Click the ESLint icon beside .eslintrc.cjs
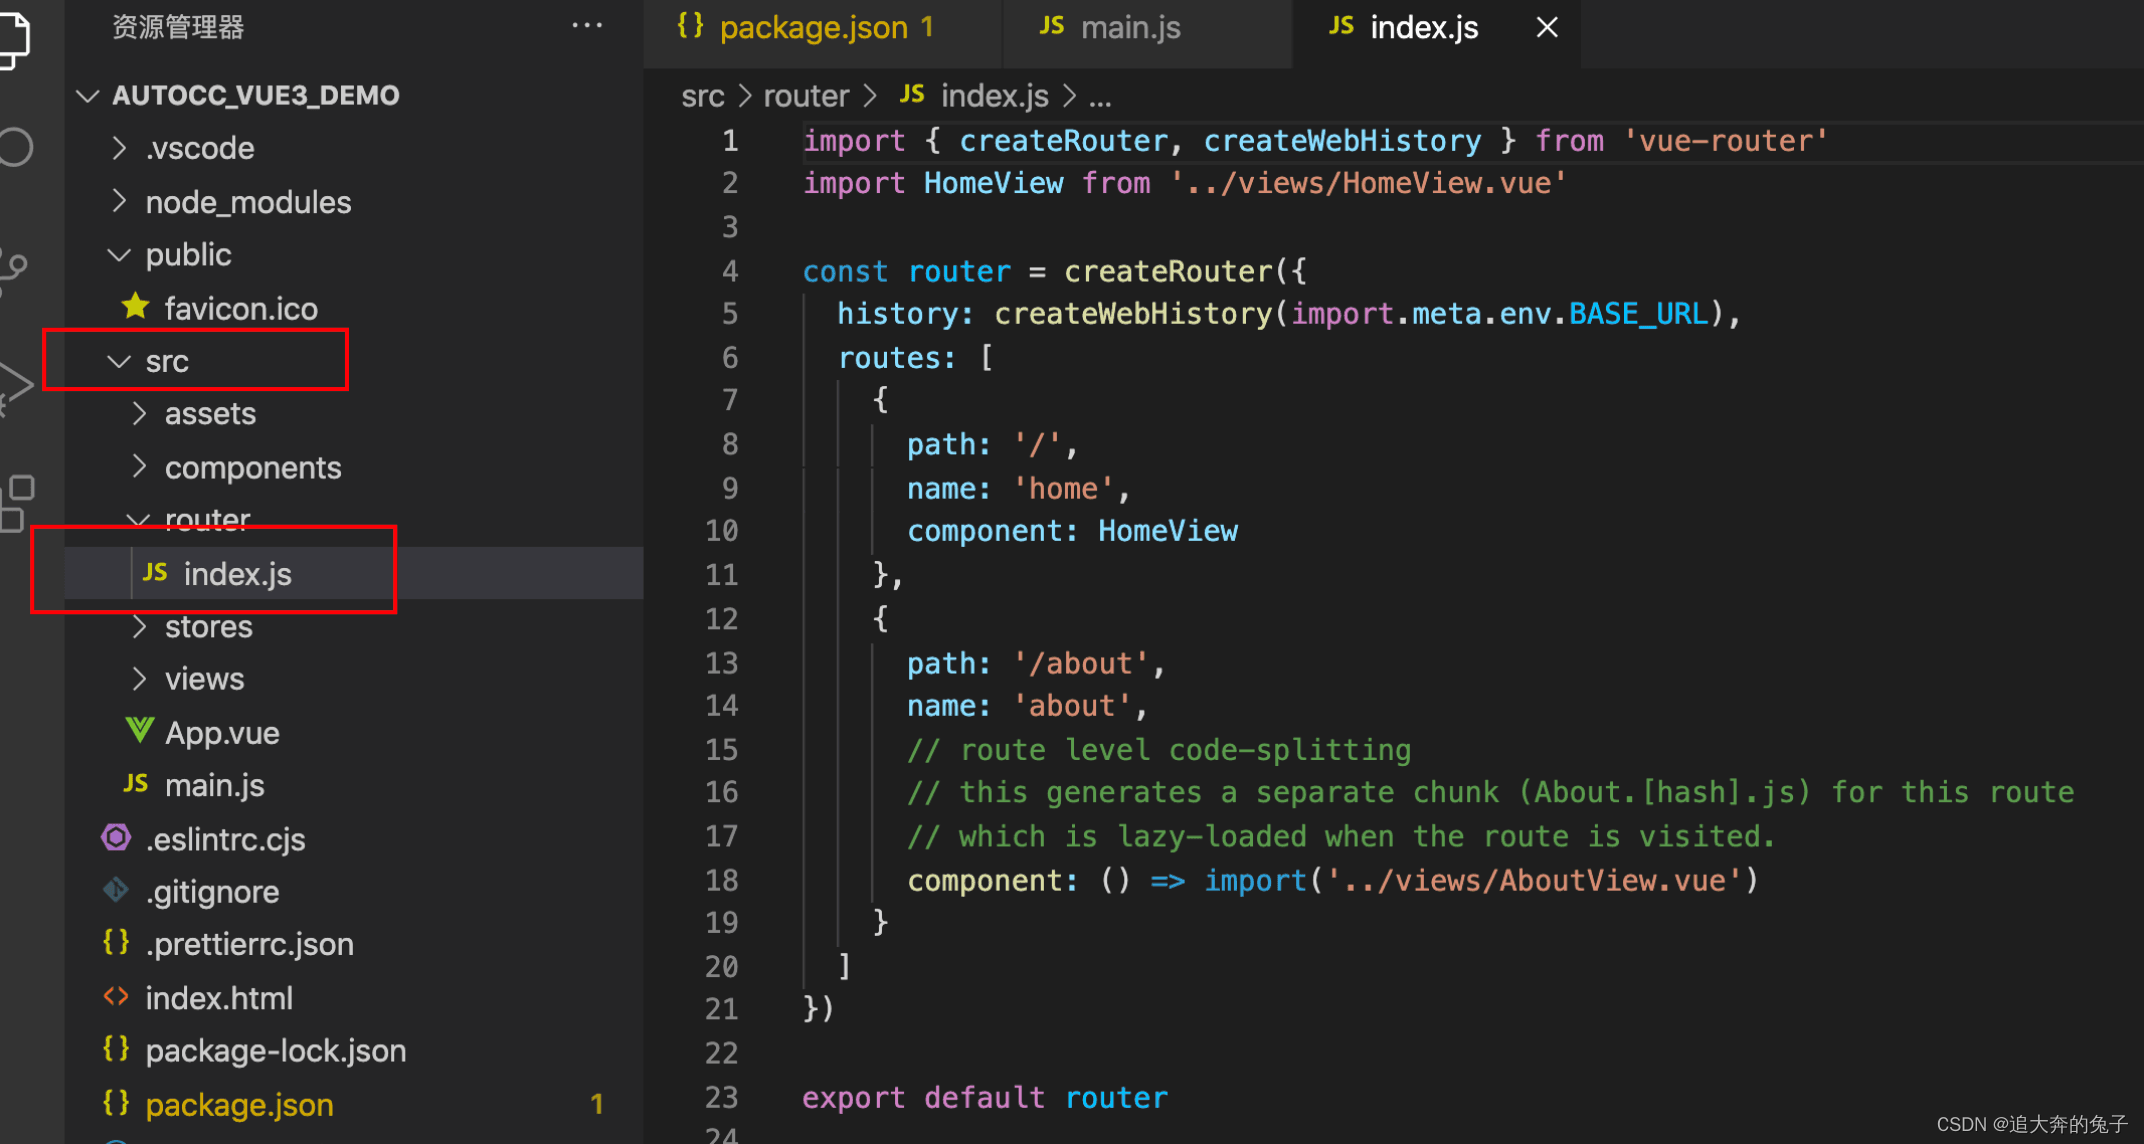2144x1144 pixels. (x=117, y=837)
